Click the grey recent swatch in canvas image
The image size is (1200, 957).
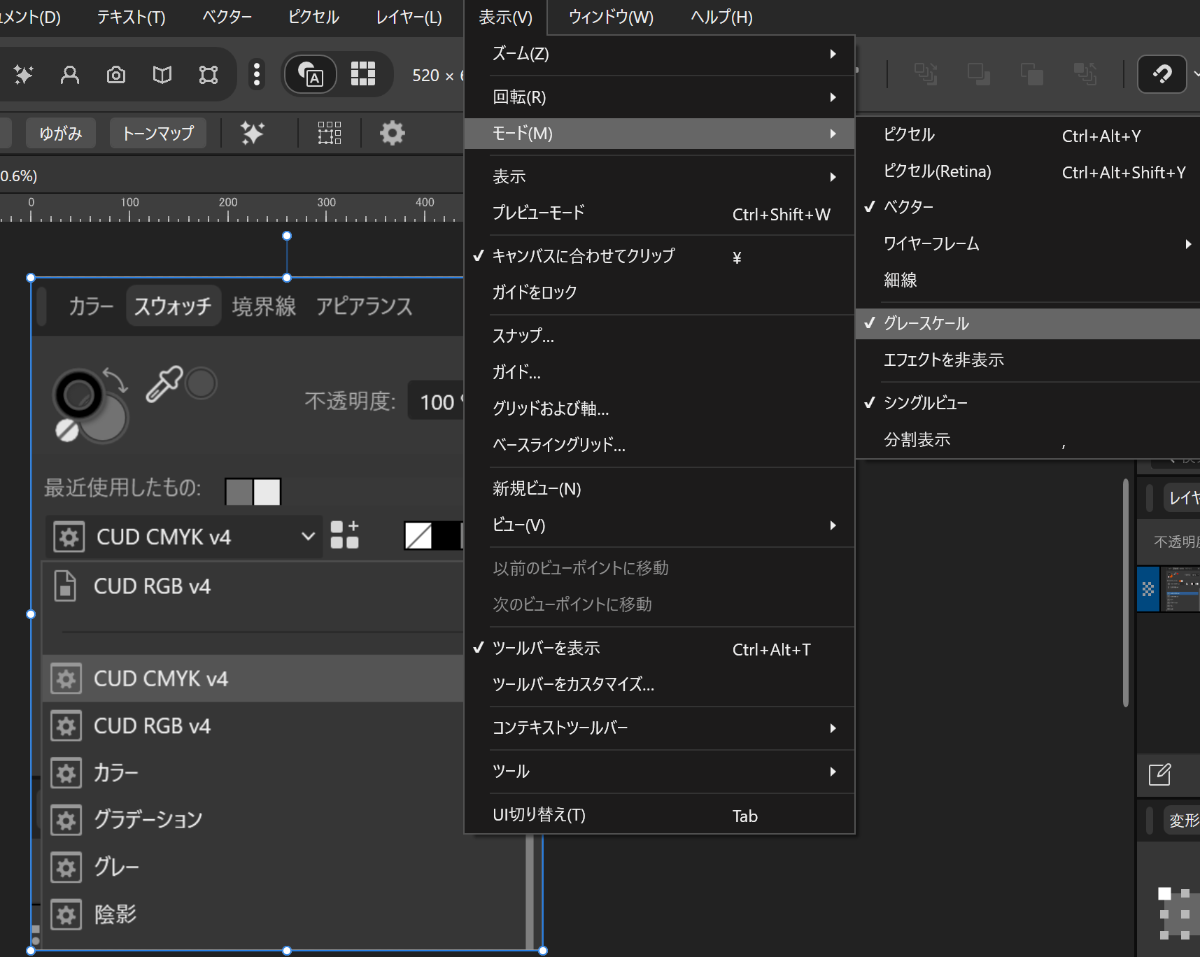coord(239,491)
